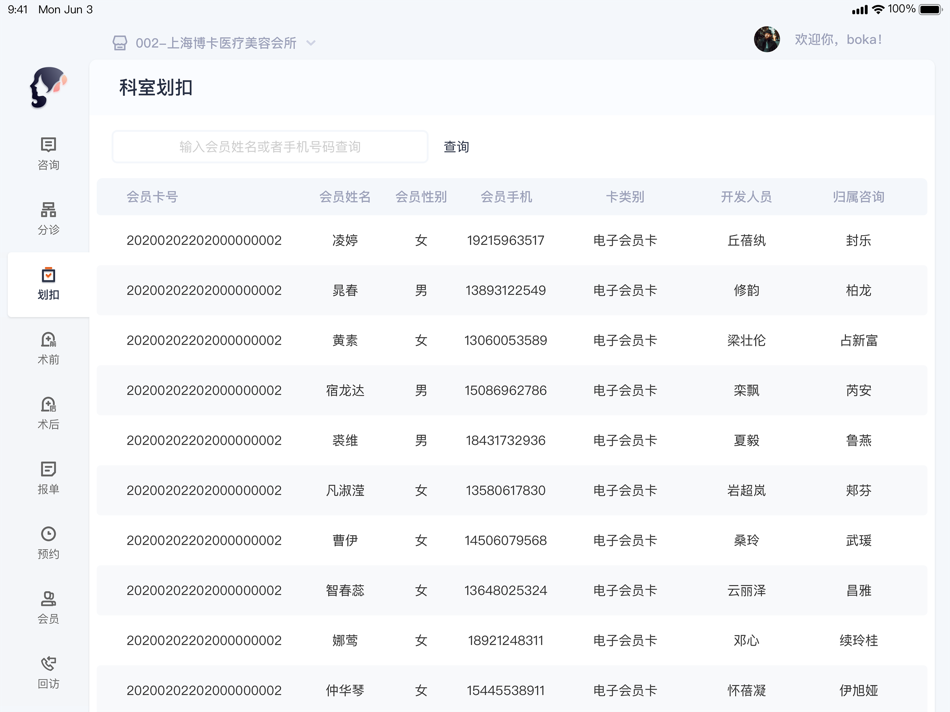Select member name 晁春
Image resolution: width=950 pixels, height=712 pixels.
(x=345, y=290)
